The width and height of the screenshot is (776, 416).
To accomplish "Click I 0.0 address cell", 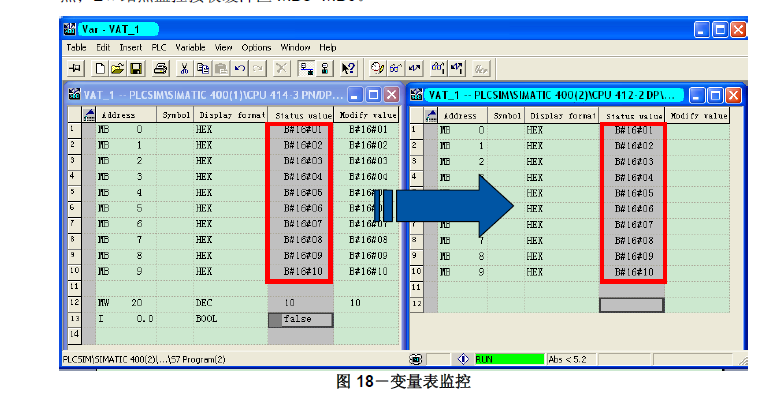I will point(126,319).
